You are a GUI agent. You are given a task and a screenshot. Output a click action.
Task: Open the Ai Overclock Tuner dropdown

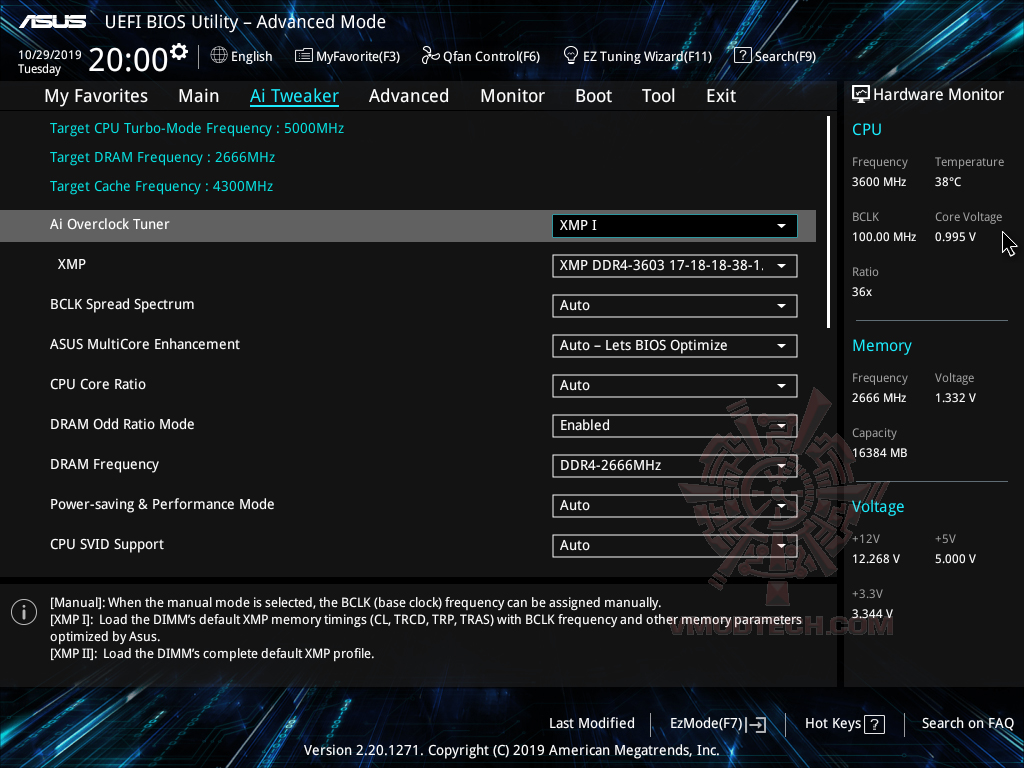coord(674,225)
